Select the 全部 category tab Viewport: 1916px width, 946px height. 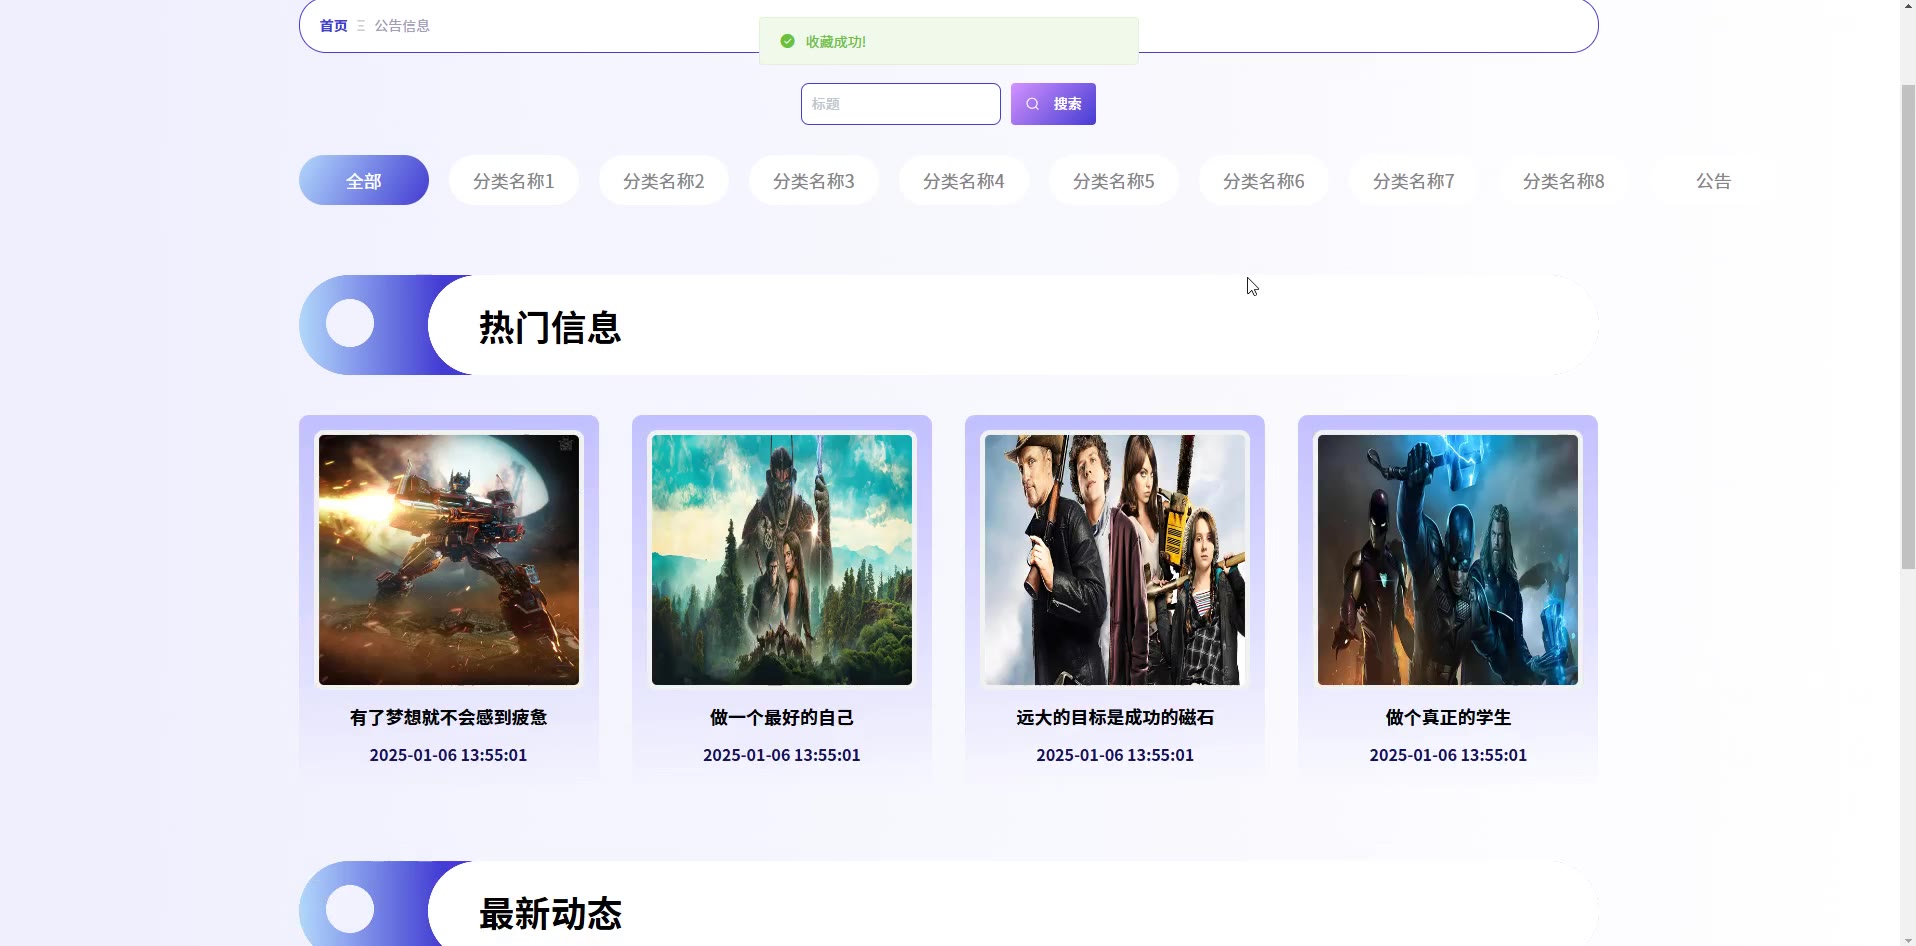click(364, 180)
